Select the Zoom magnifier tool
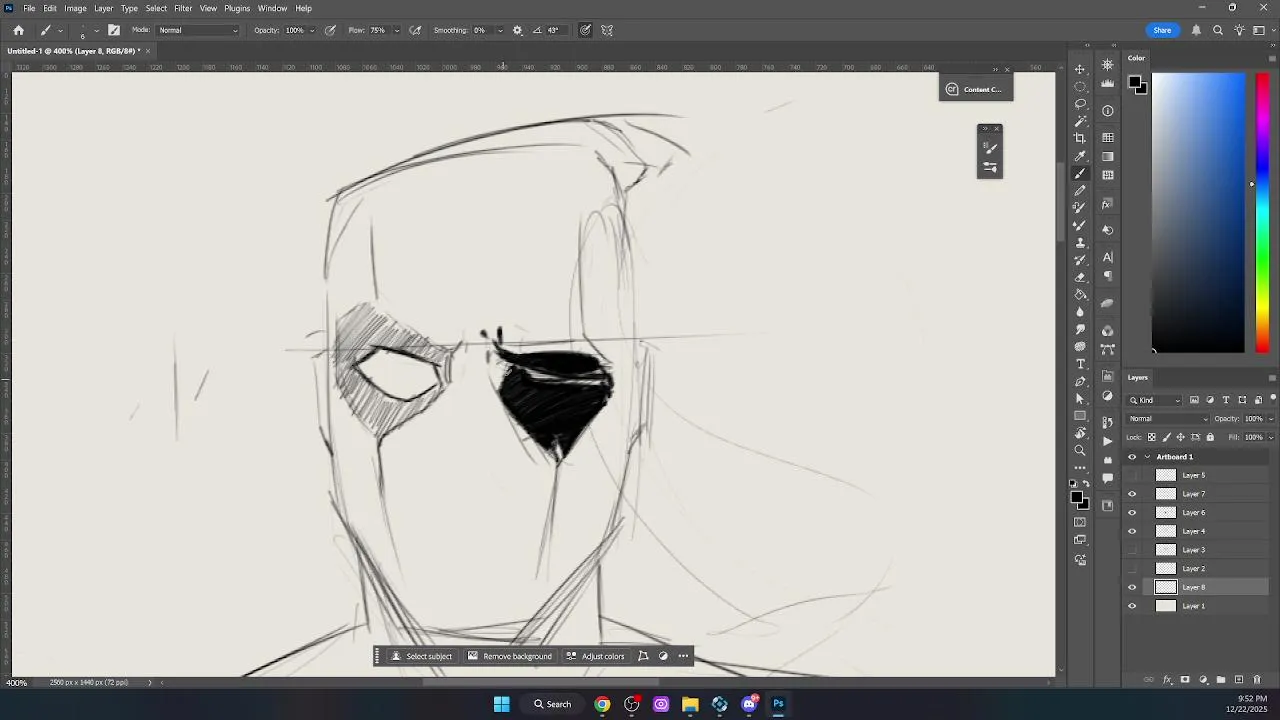The height and width of the screenshot is (720, 1280). tap(1080, 450)
